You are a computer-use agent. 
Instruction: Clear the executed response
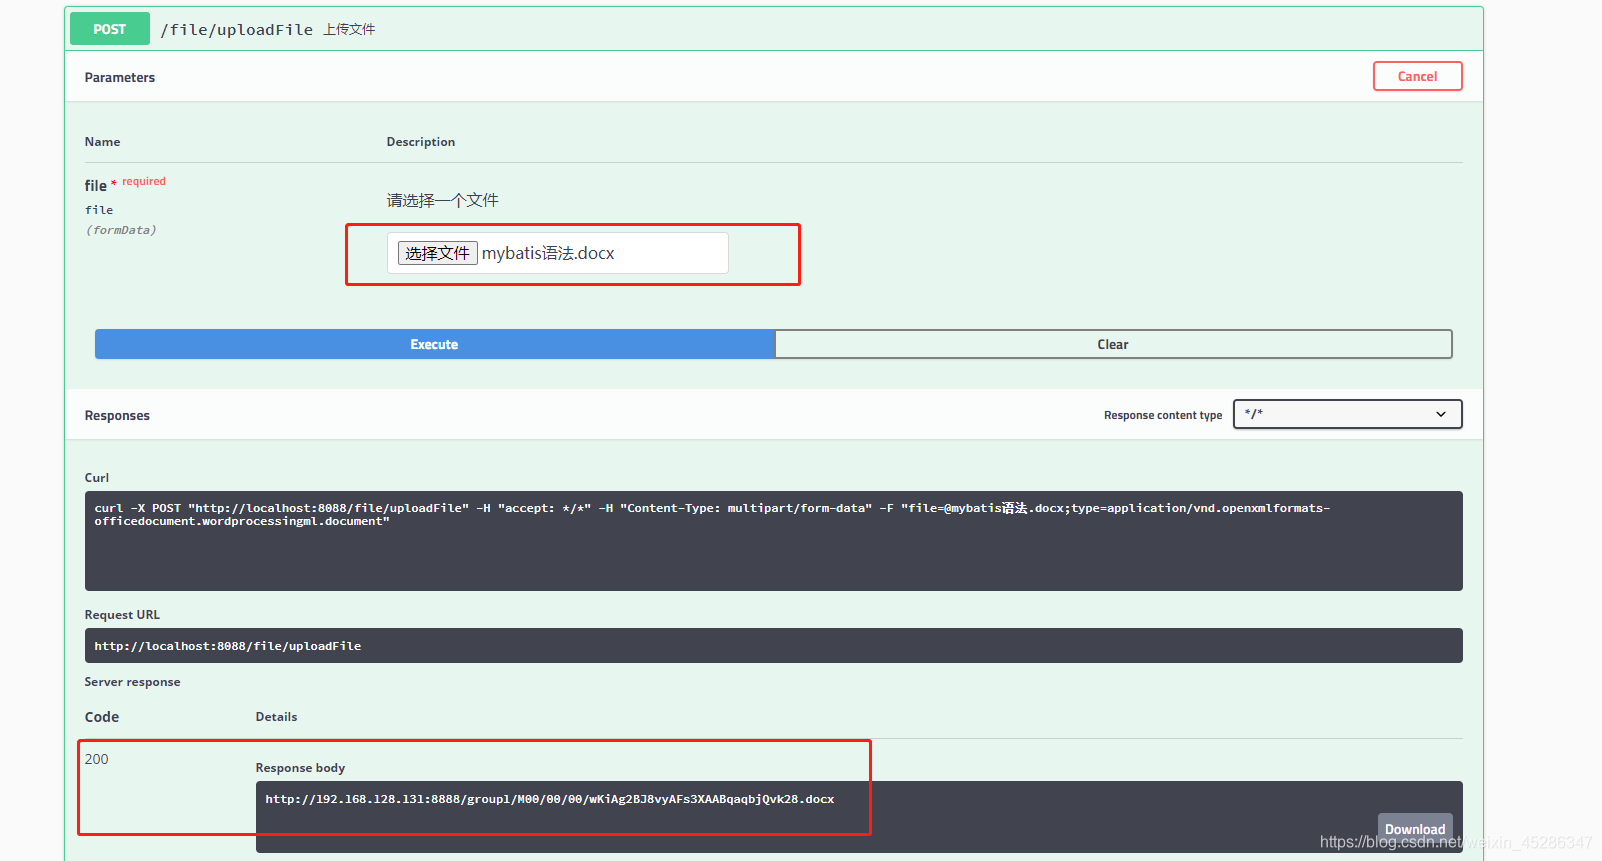tap(1113, 344)
